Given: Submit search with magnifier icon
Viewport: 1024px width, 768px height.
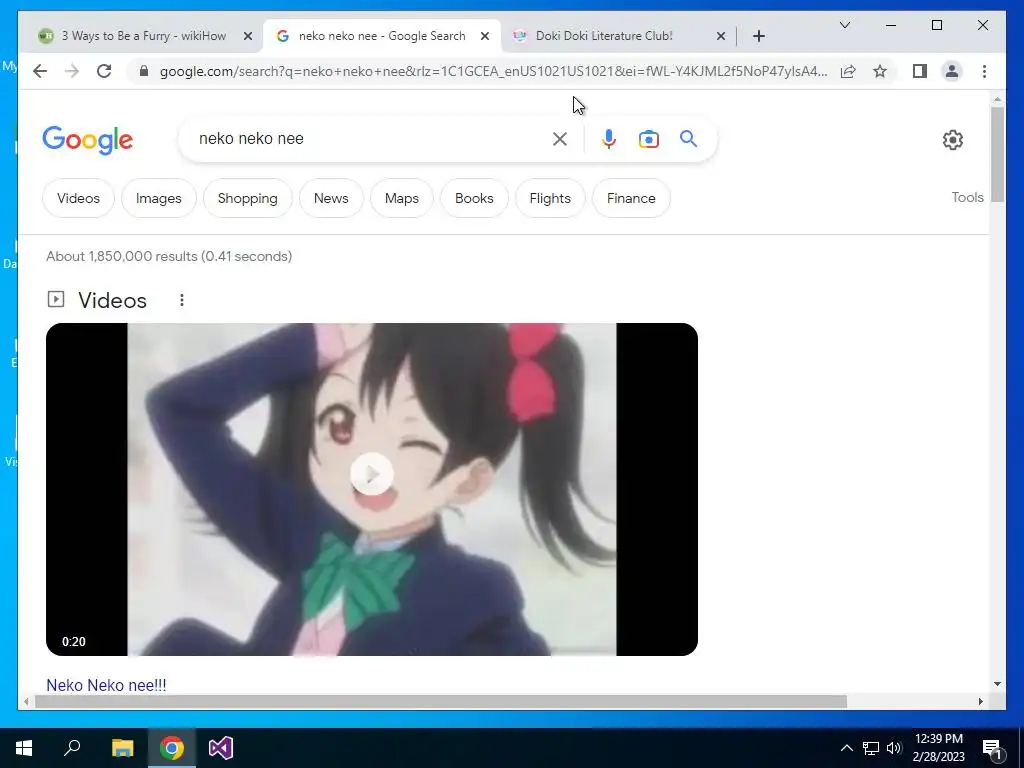Looking at the screenshot, I should coord(688,138).
